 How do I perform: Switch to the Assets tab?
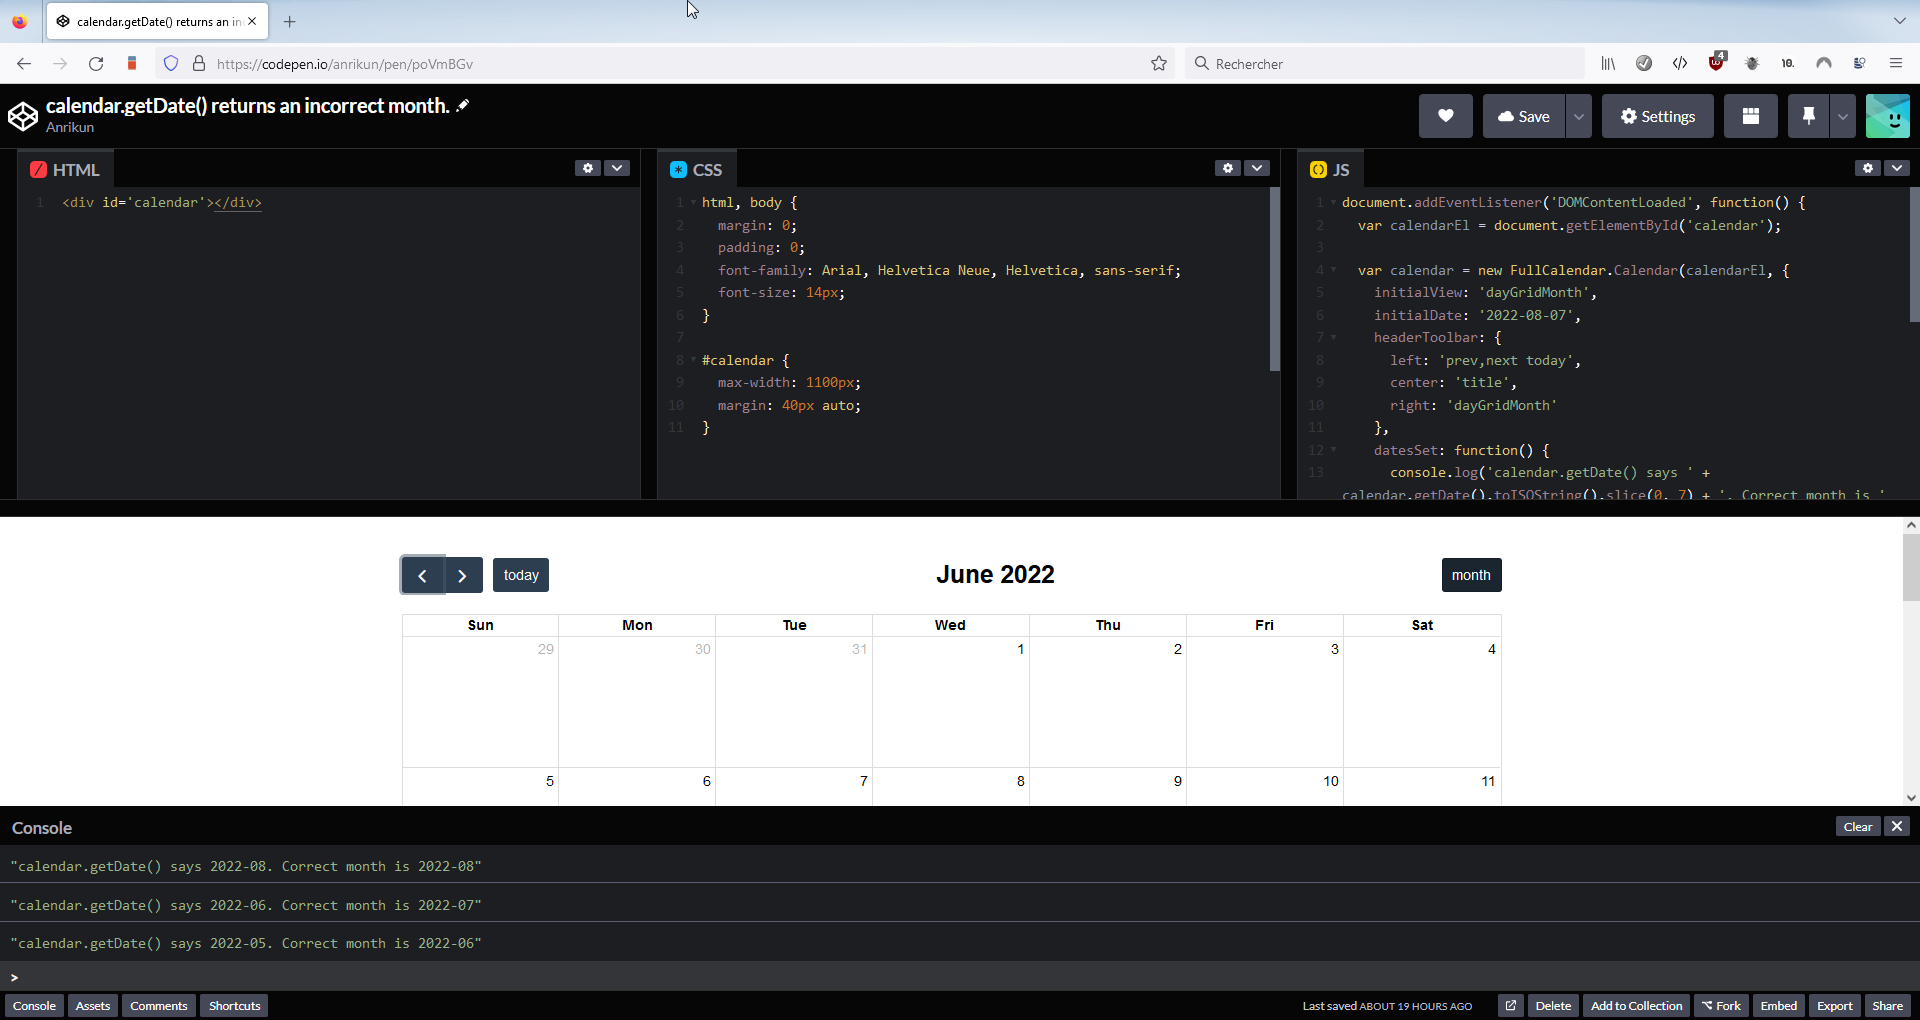pos(92,1005)
